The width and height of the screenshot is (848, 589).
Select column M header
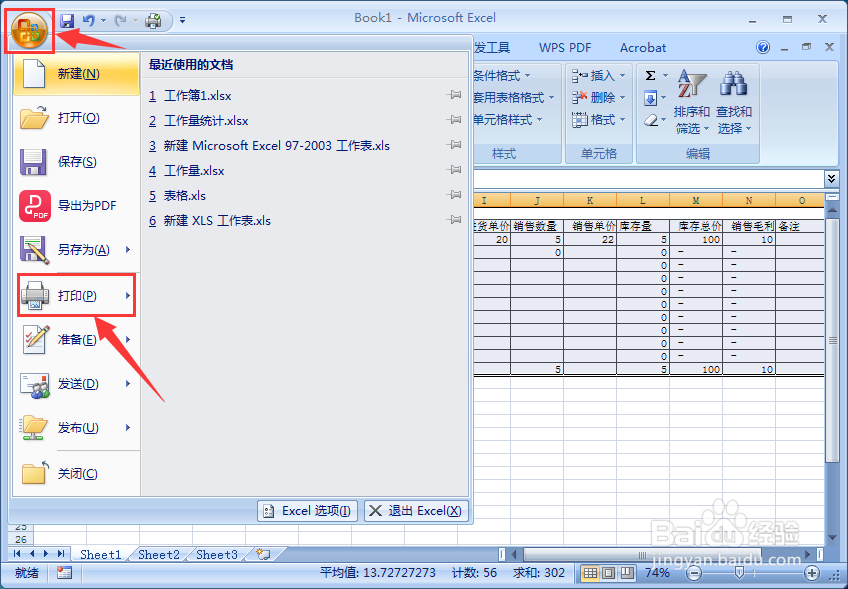(x=695, y=200)
